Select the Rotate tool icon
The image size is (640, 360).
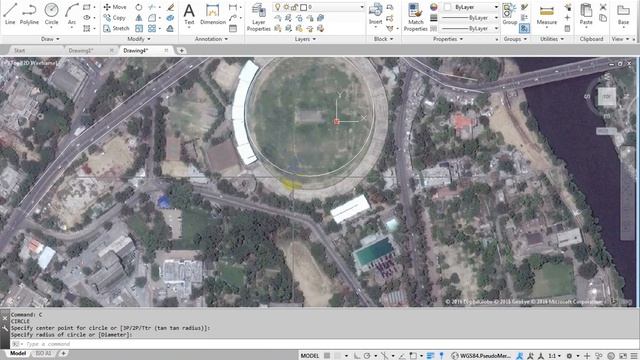pos(139,7)
